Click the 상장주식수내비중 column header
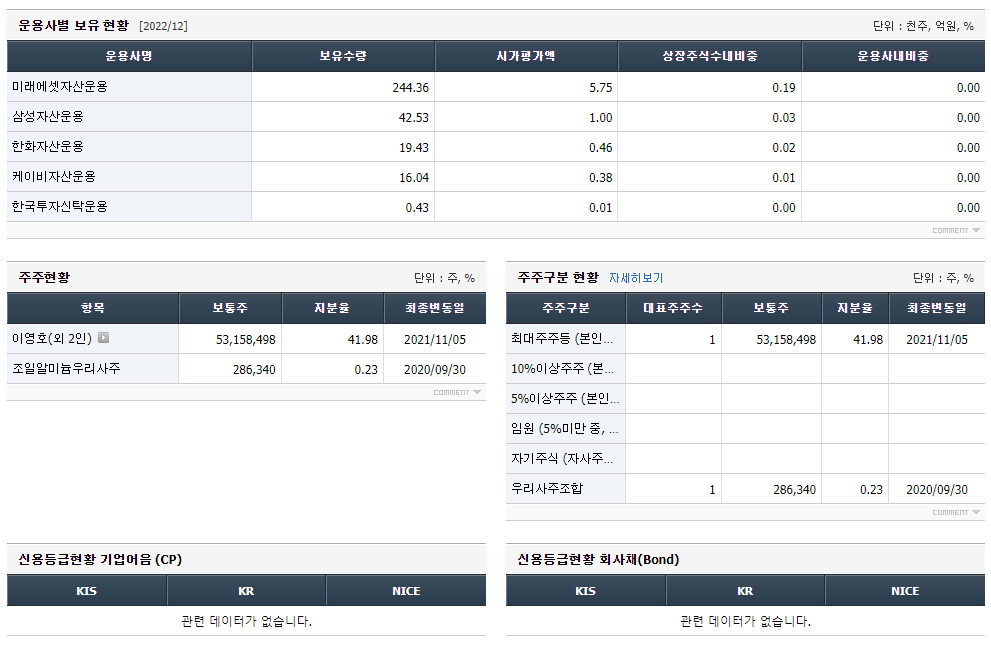 (x=710, y=56)
